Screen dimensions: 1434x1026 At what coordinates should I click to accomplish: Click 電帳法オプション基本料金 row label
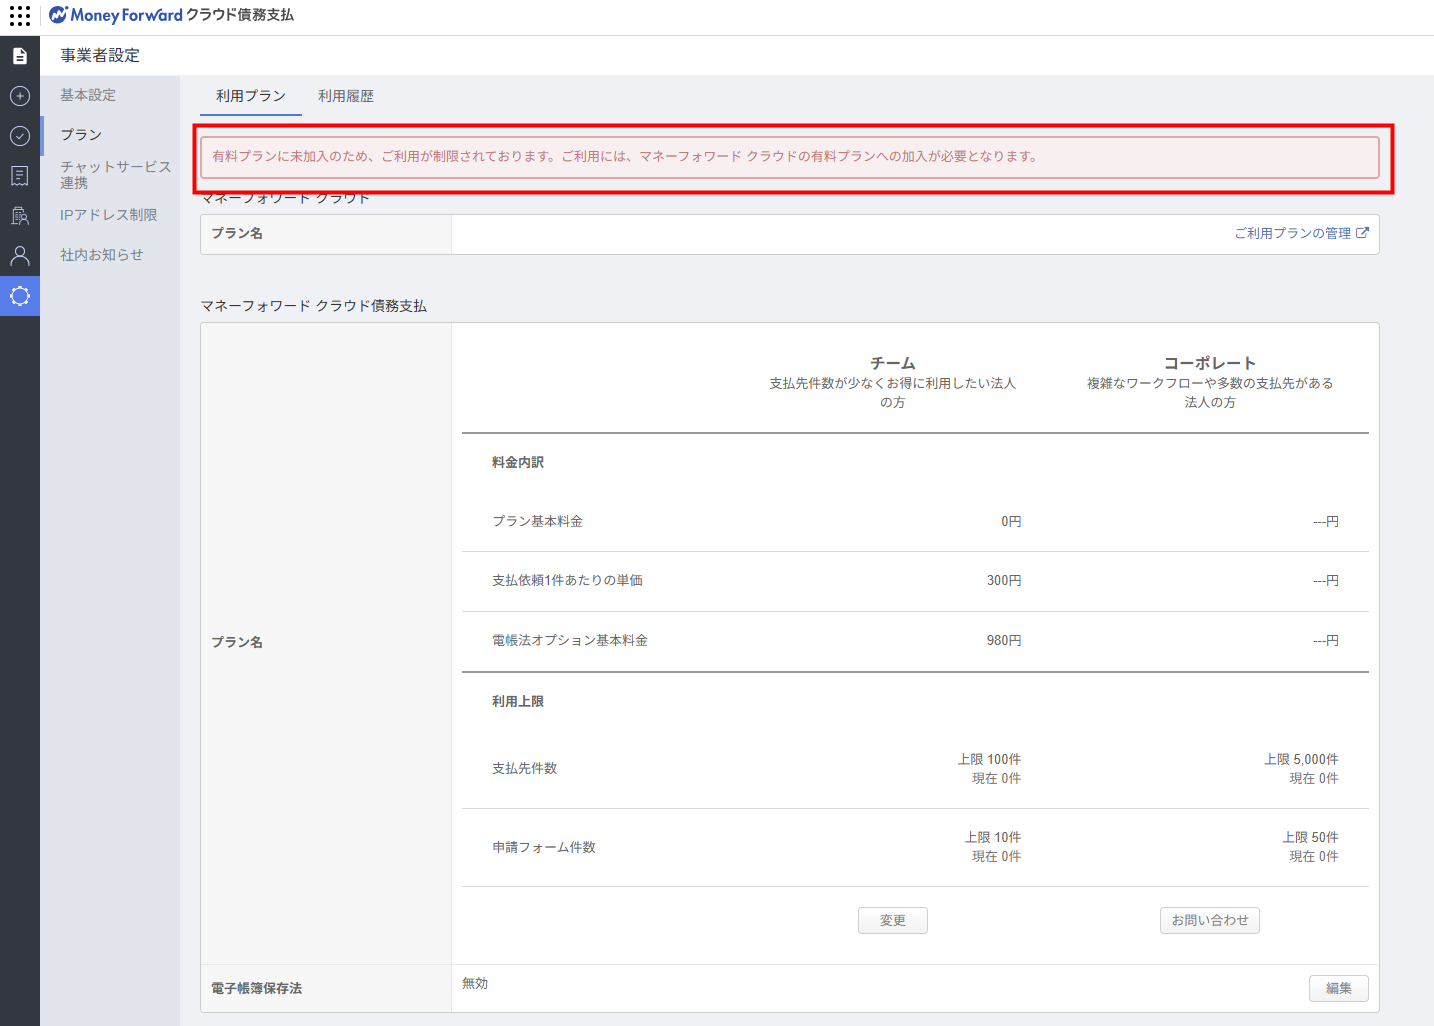pos(570,640)
